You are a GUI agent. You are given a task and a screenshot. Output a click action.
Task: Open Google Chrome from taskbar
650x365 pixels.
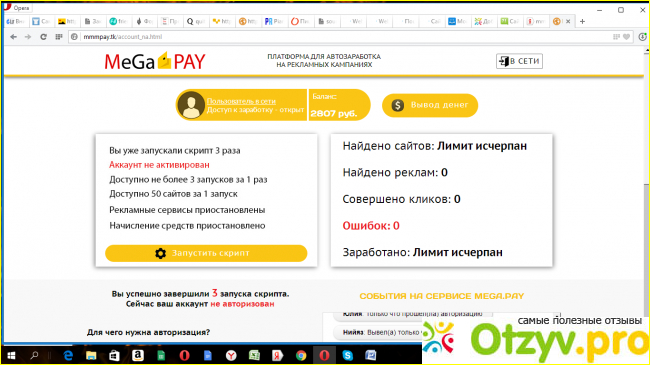[x=301, y=355]
